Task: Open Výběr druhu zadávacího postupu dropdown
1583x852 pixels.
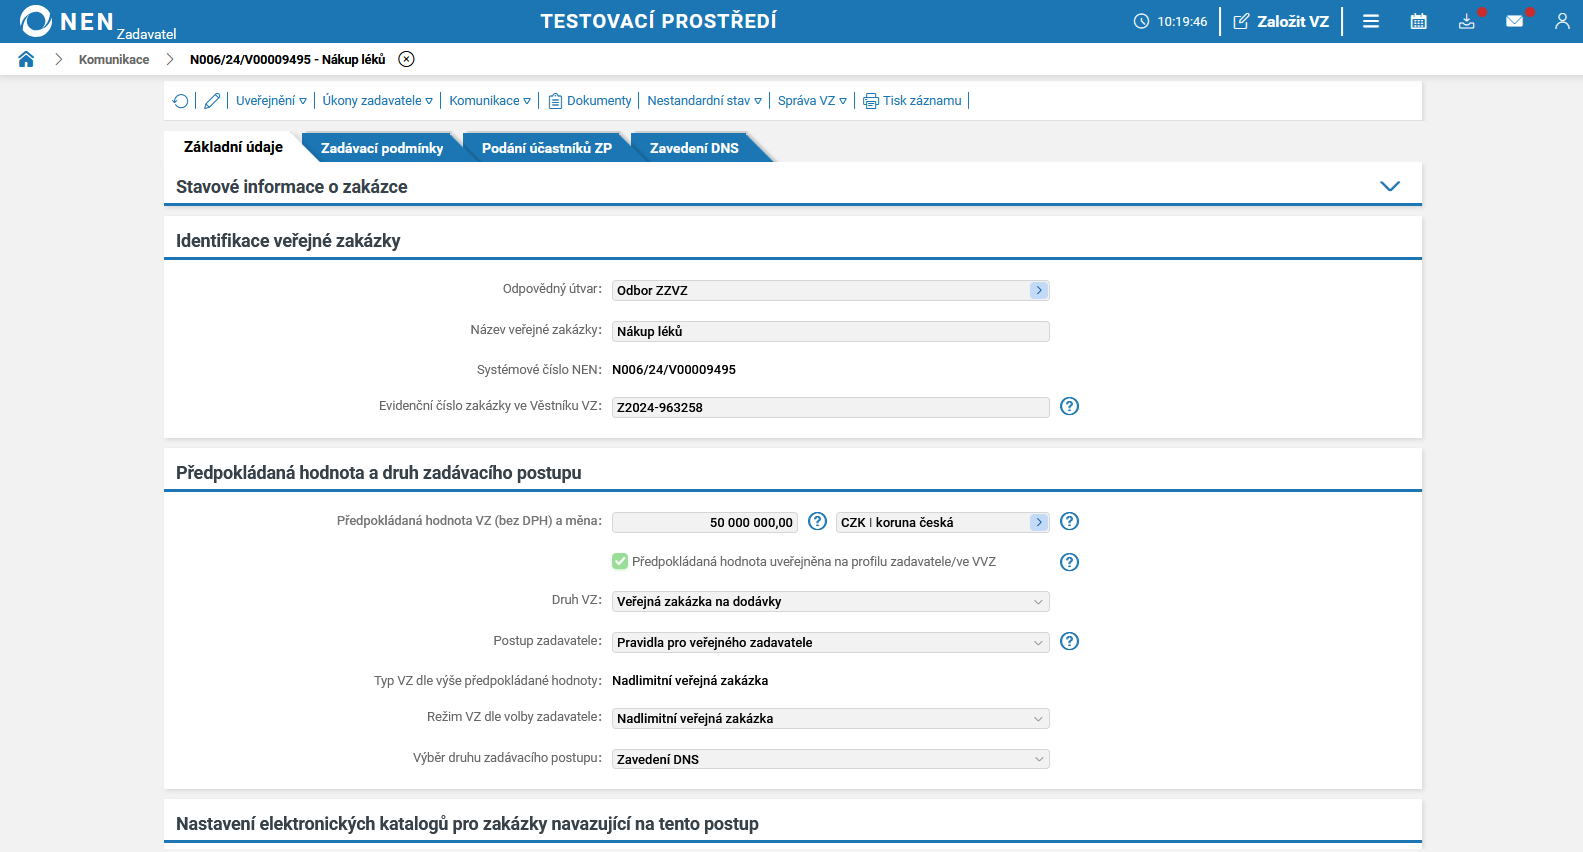Action: (830, 759)
